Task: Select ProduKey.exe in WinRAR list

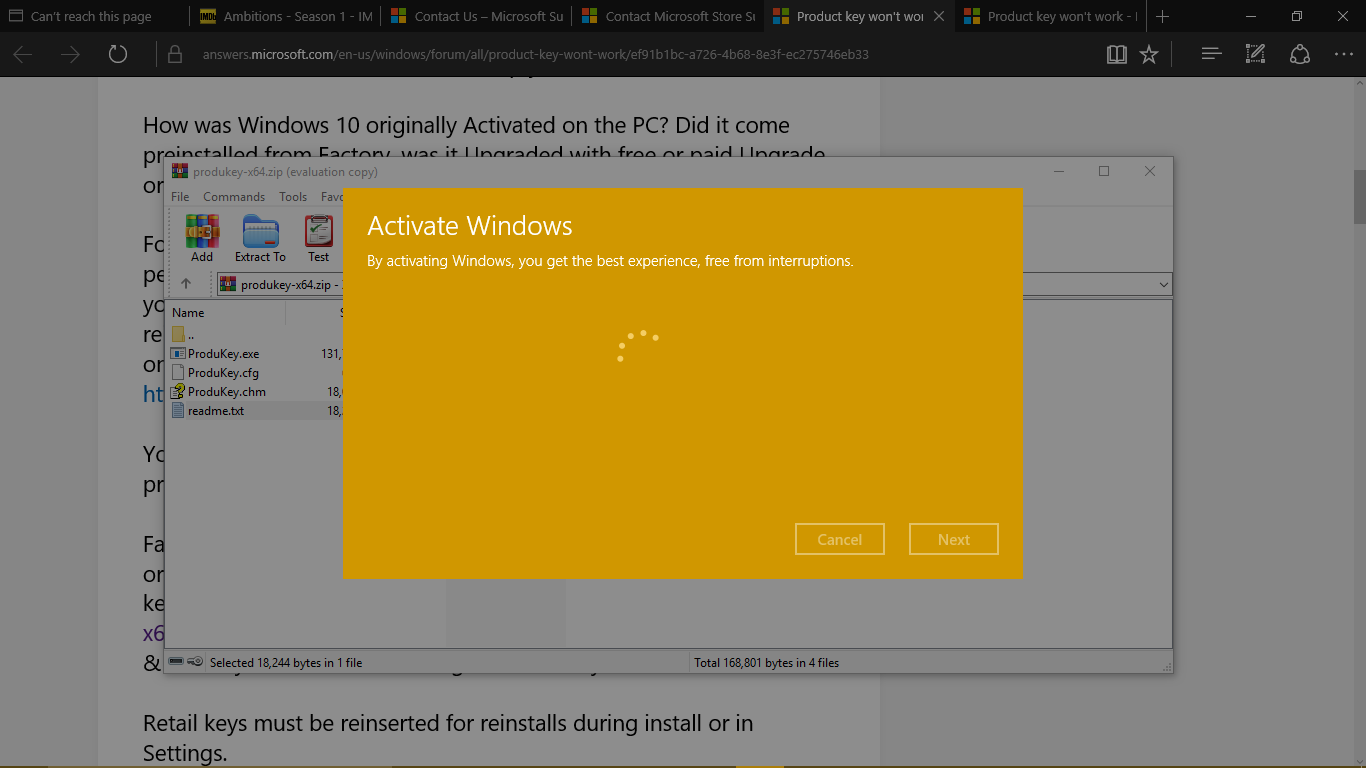Action: click(223, 353)
